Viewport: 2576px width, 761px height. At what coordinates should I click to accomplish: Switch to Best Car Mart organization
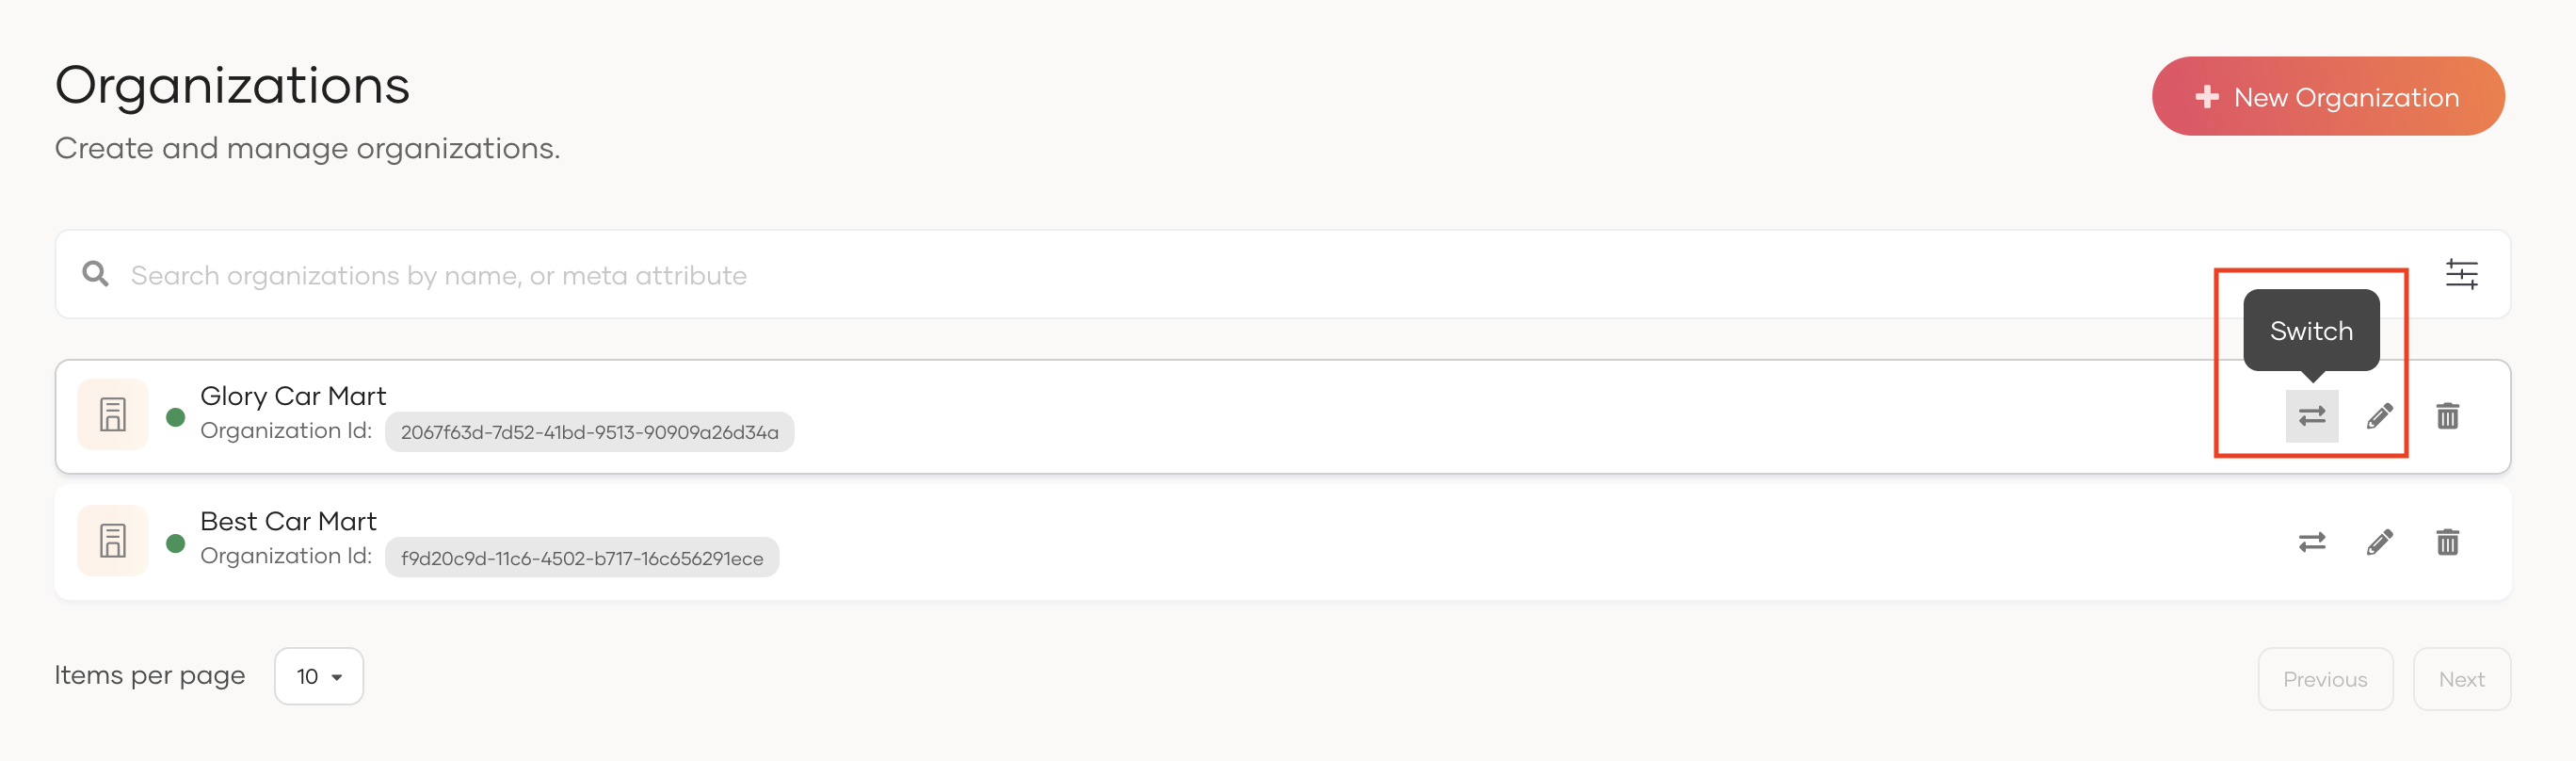2311,542
